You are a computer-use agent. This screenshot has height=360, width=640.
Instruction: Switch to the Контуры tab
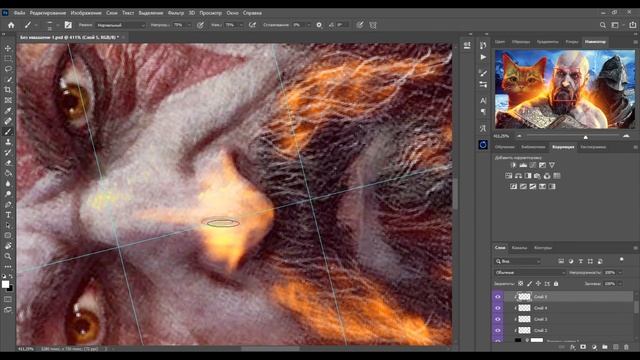tap(542, 248)
